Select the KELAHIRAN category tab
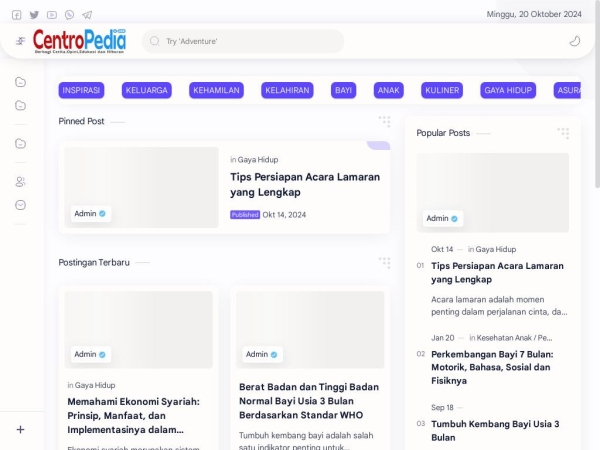The image size is (600, 450). click(287, 90)
